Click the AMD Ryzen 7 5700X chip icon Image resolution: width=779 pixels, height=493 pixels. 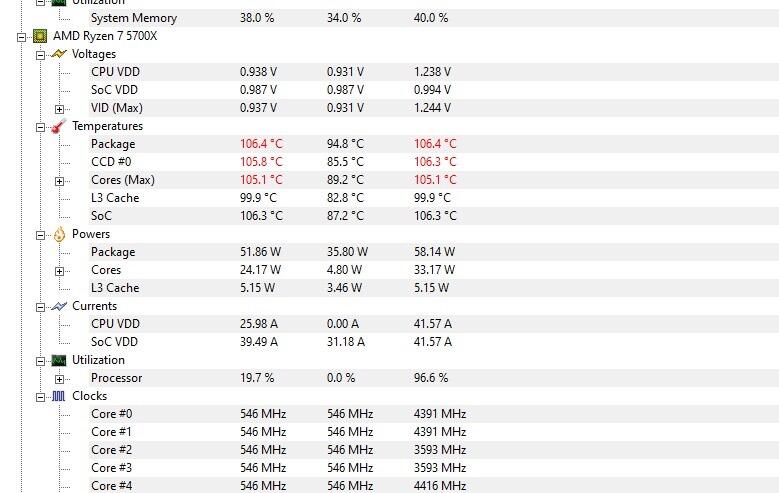click(x=40, y=36)
